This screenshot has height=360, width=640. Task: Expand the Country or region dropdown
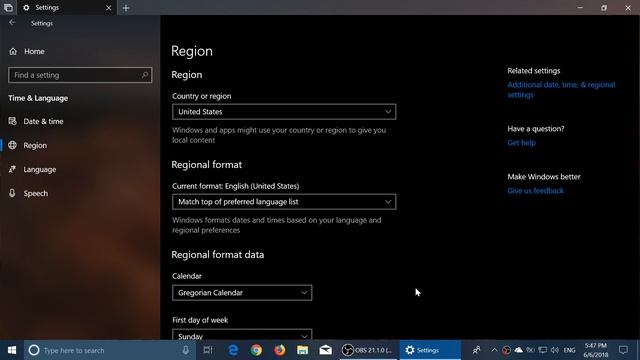pyautogui.click(x=284, y=112)
